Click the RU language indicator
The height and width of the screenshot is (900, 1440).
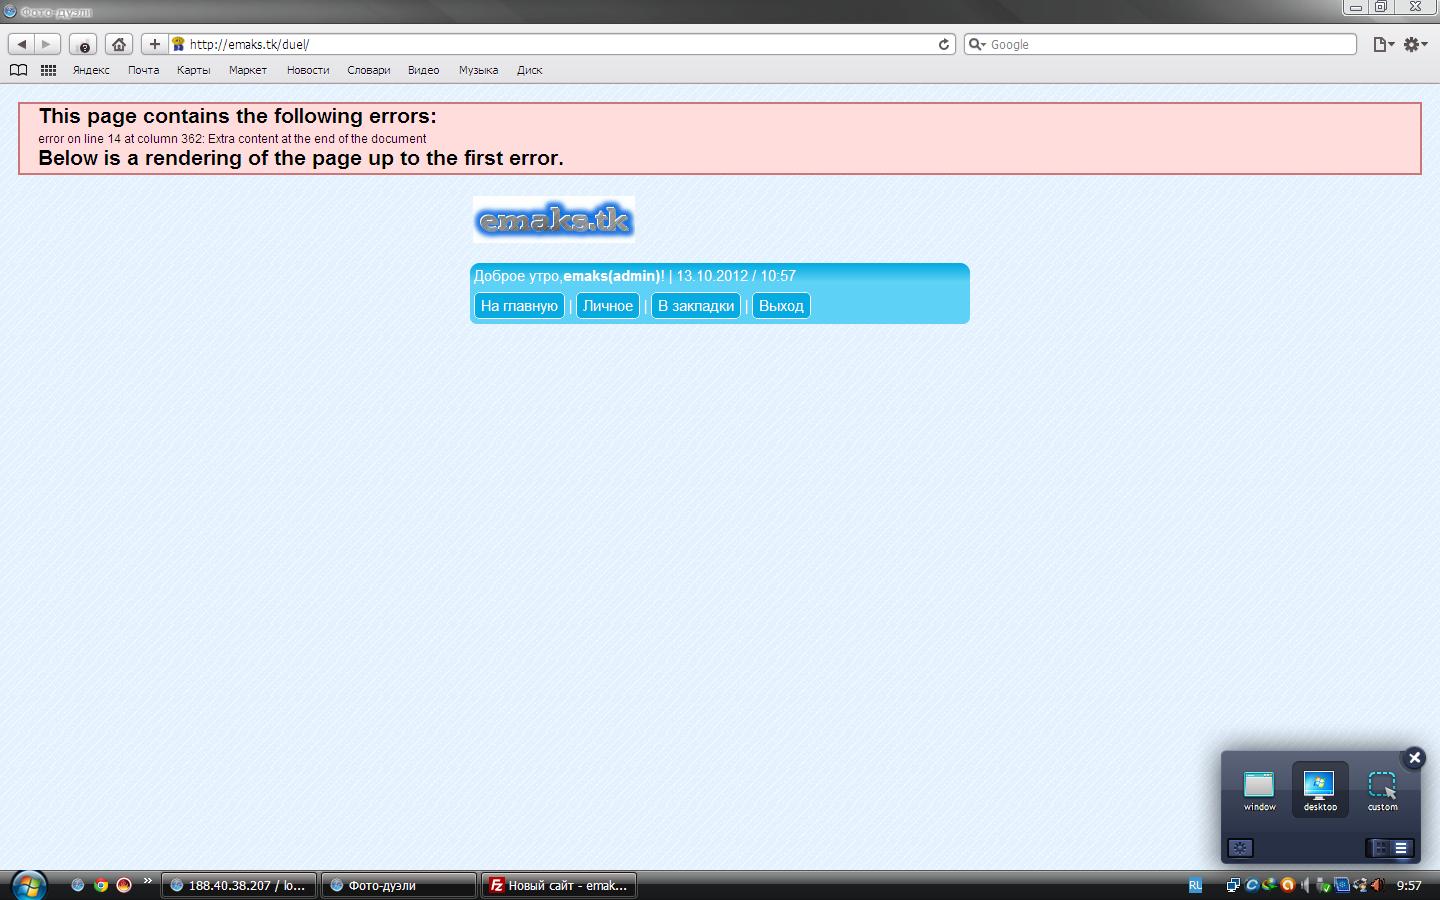1195,885
